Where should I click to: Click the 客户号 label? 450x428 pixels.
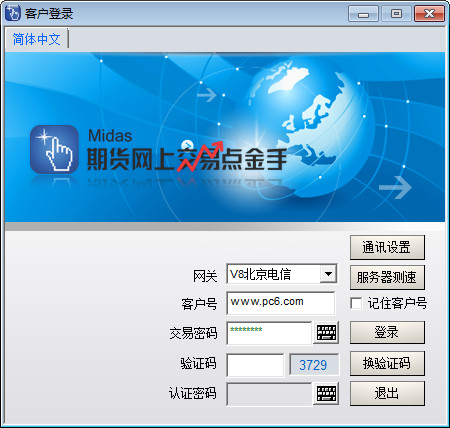click(199, 304)
